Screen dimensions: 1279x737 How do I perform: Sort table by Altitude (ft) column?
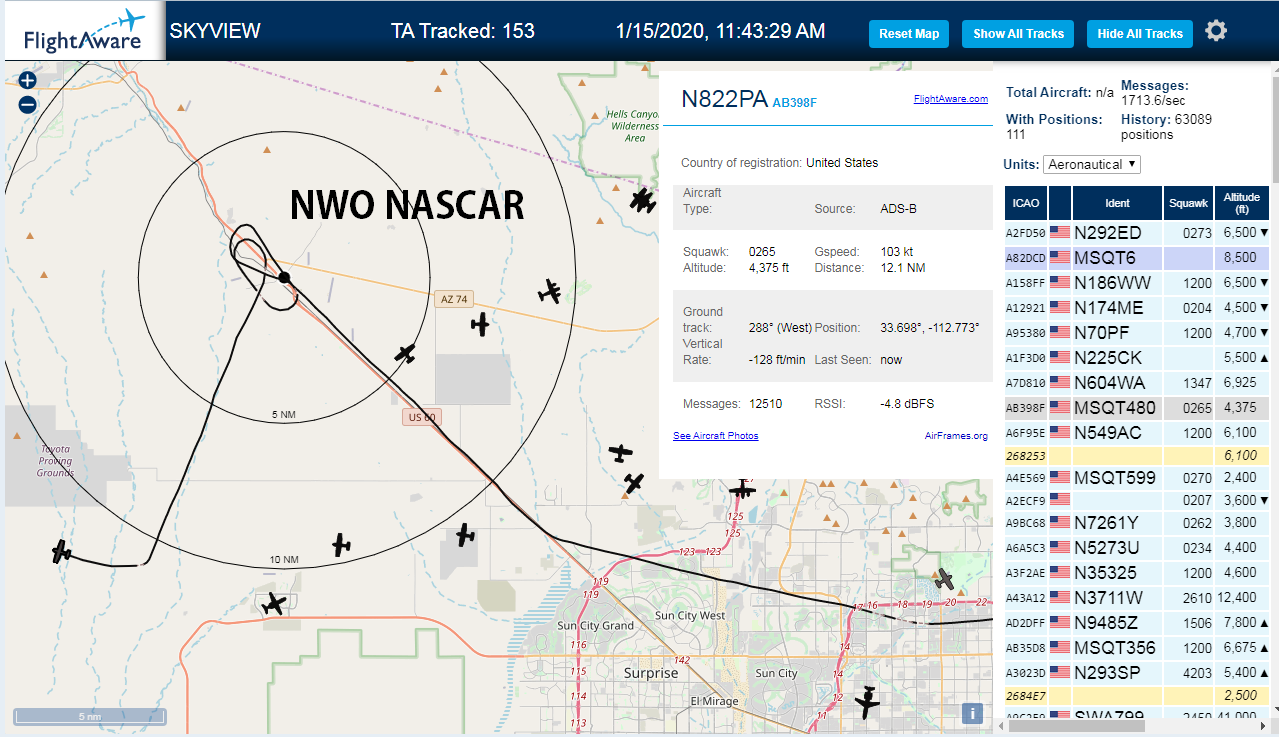click(1242, 203)
